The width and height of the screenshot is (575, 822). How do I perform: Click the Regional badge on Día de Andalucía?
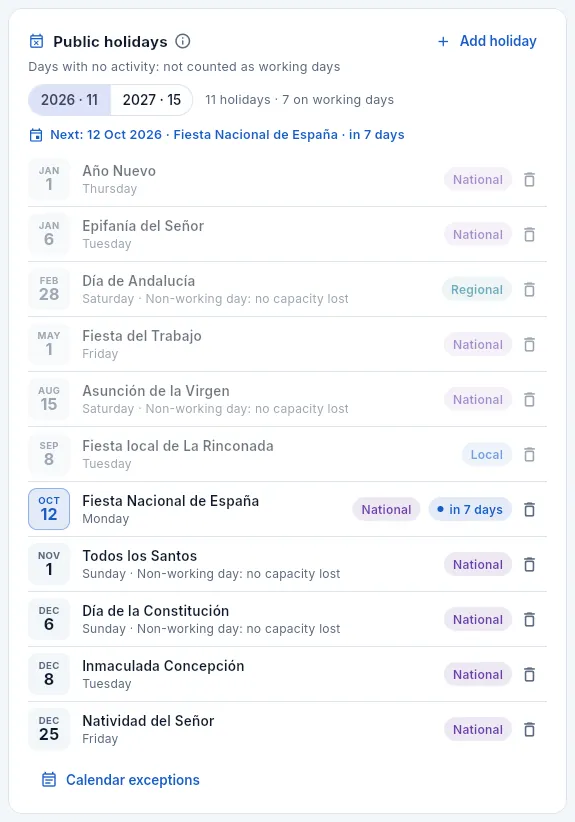[x=477, y=289]
